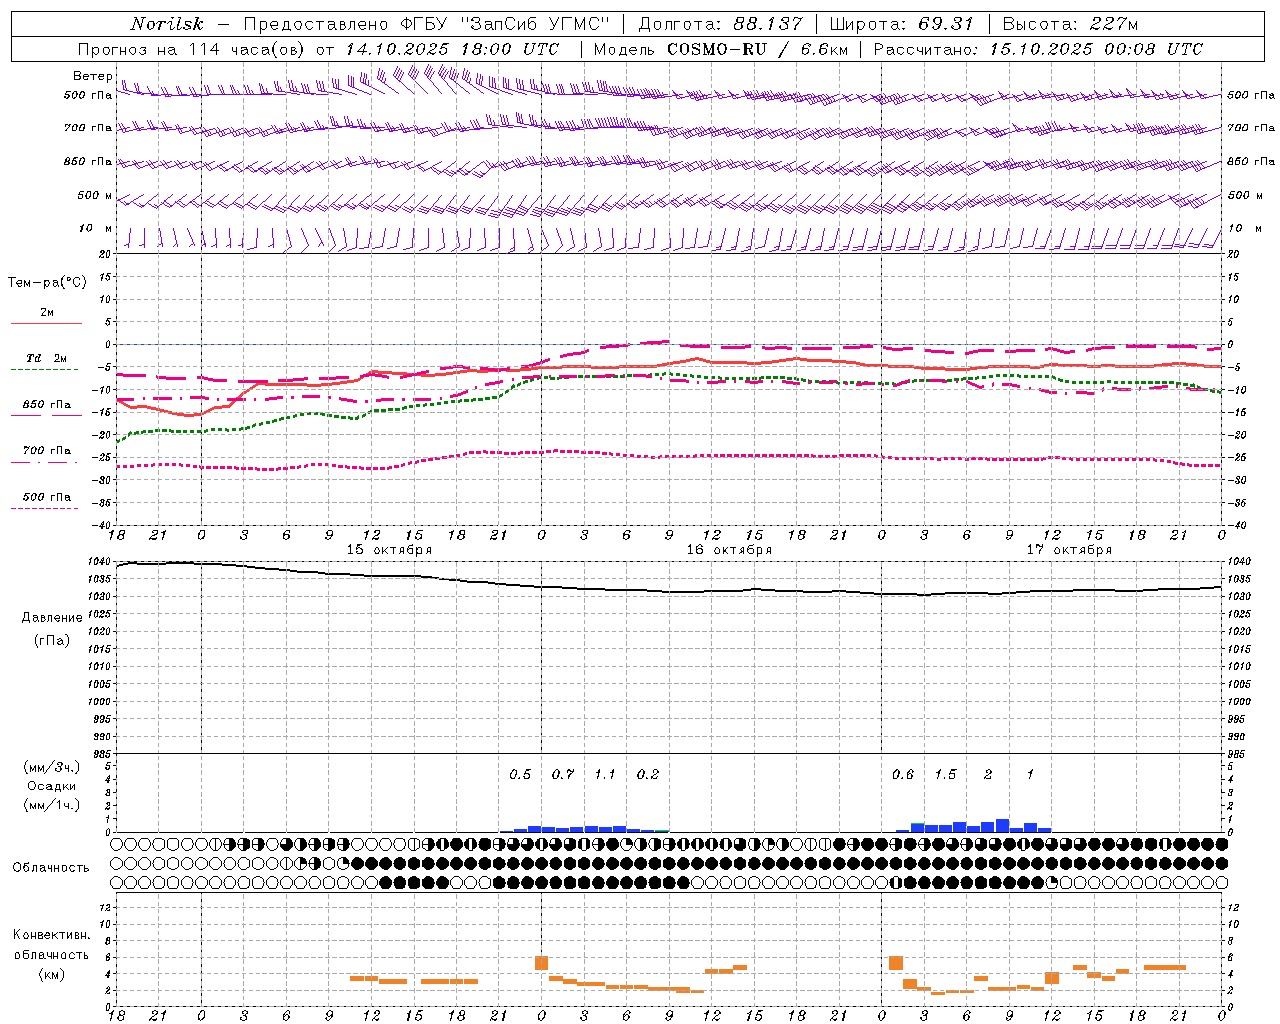Click the right 850 гПа wind level label

1251,161
